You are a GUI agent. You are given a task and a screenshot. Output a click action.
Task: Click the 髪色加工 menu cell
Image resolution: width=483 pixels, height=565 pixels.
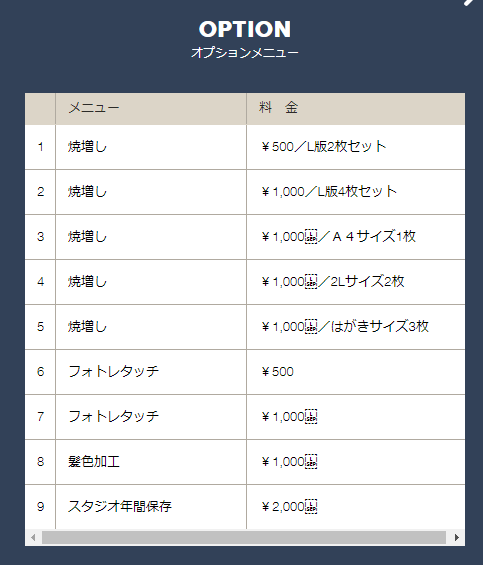(x=151, y=462)
